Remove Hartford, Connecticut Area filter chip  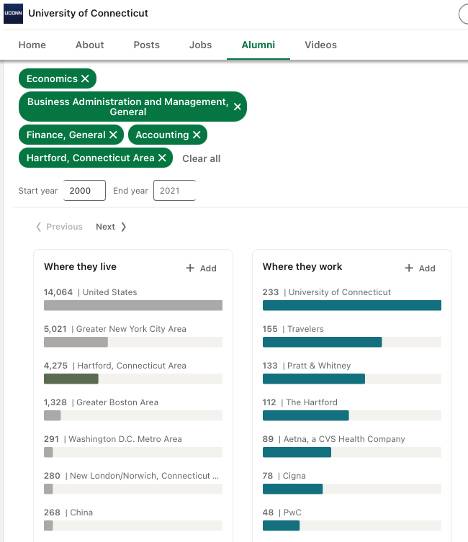click(162, 158)
